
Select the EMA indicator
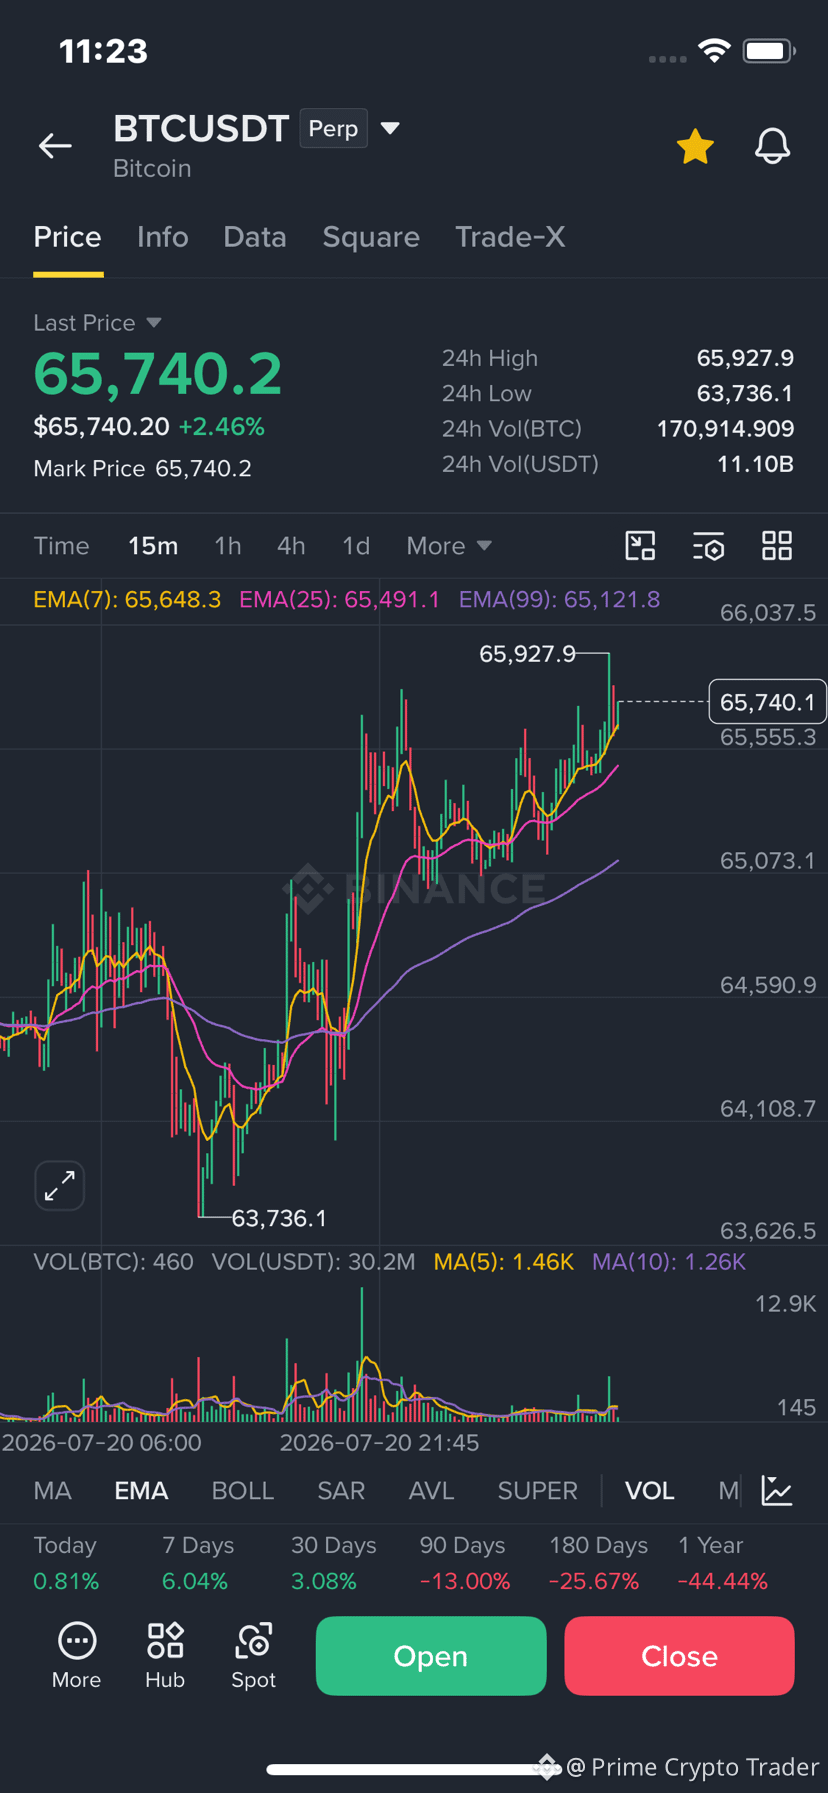tap(141, 1491)
